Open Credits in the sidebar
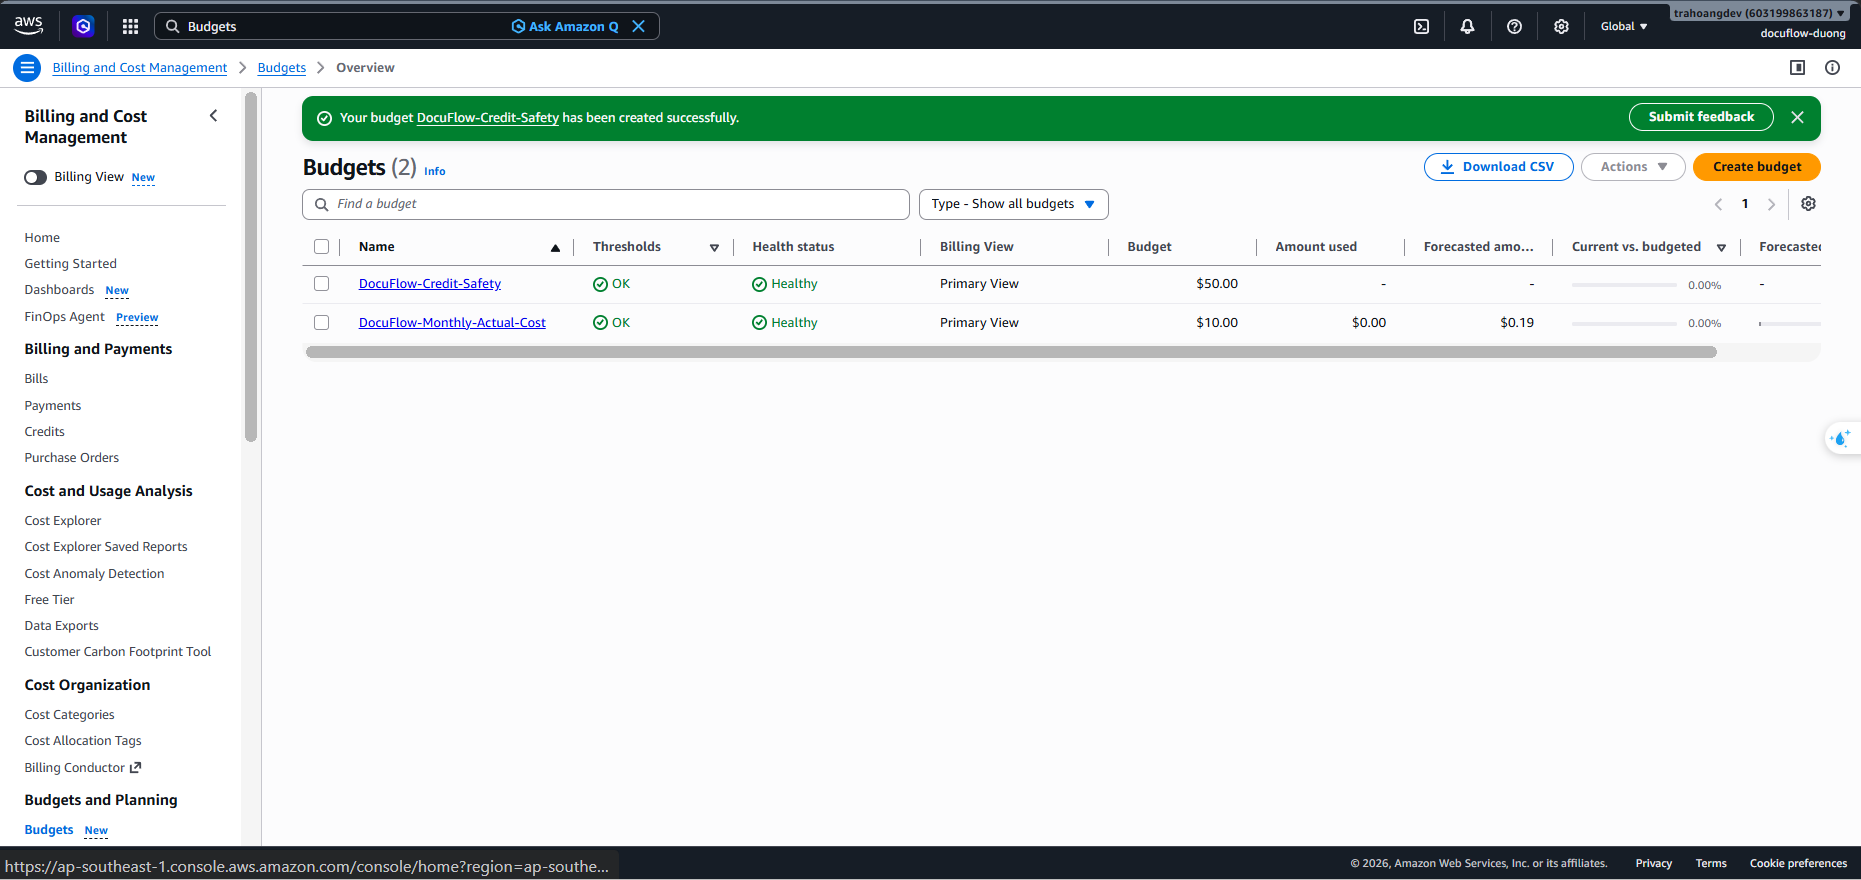1861x880 pixels. click(x=45, y=432)
